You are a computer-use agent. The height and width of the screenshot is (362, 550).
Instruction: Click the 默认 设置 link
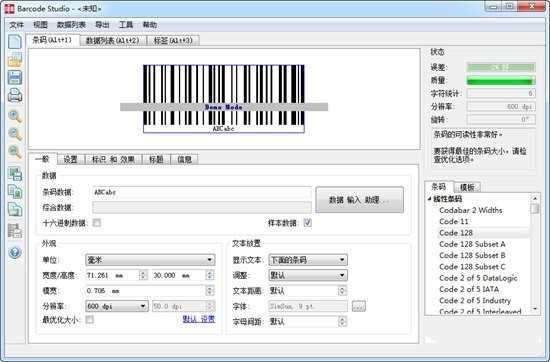click(x=199, y=319)
